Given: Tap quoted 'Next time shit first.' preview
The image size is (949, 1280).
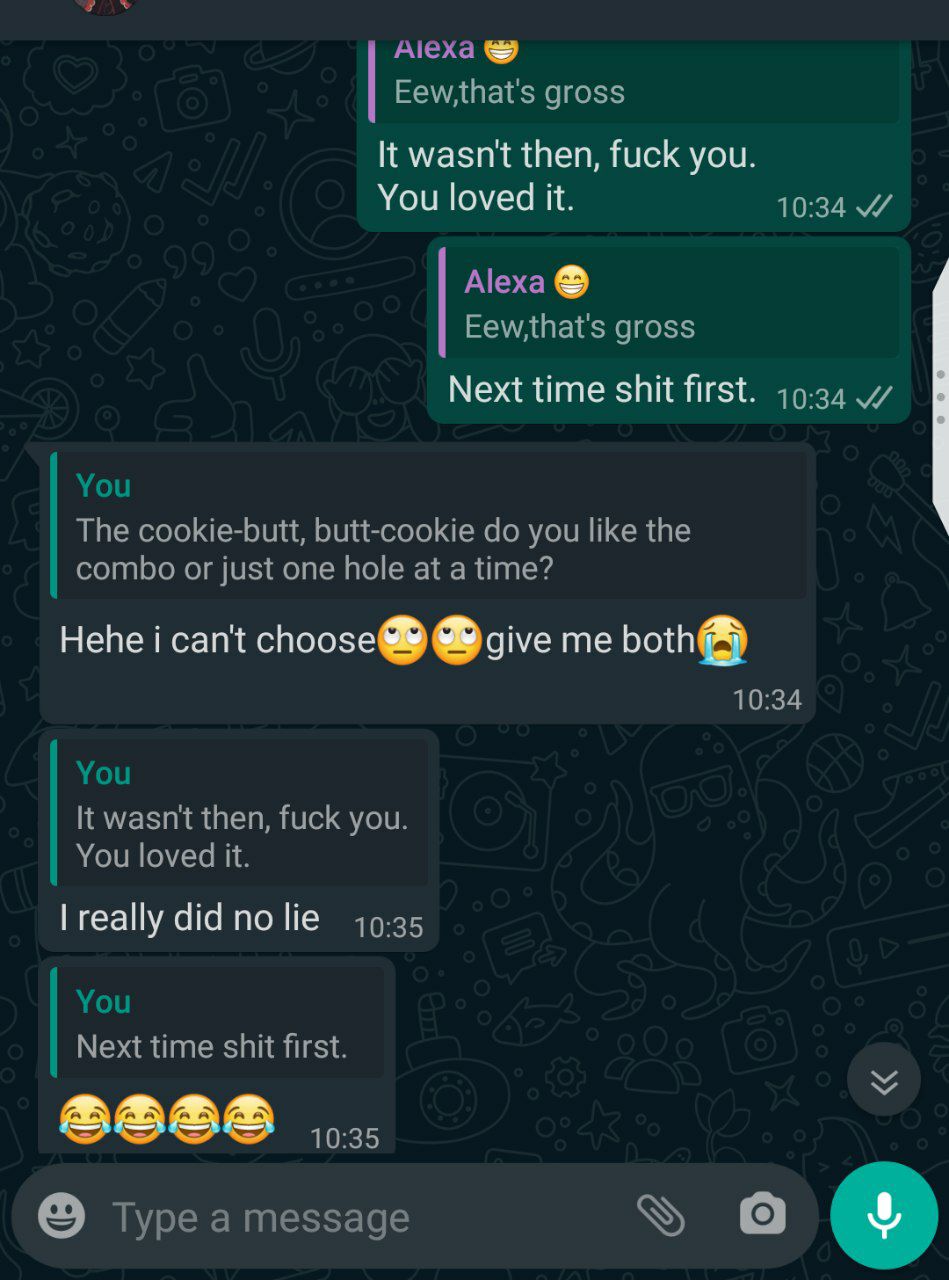Looking at the screenshot, I should (x=218, y=1022).
